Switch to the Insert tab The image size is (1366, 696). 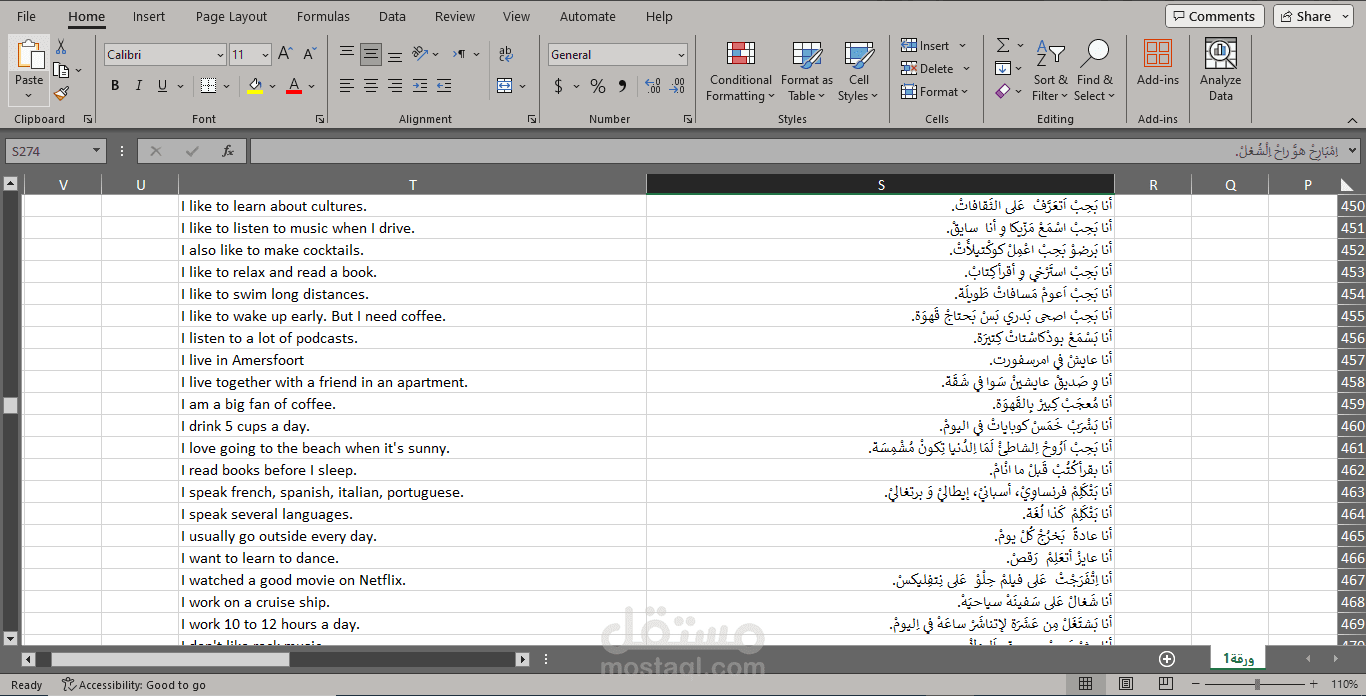149,16
